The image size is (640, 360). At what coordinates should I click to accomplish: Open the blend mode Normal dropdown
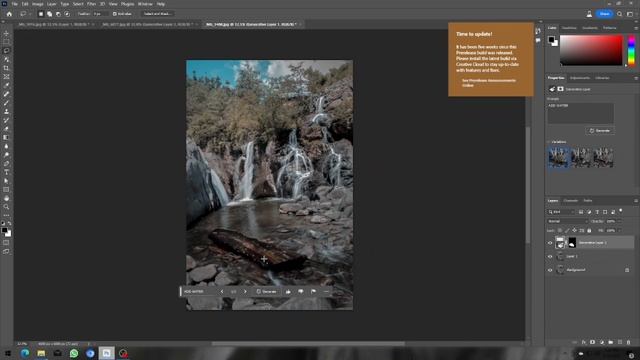(x=567, y=221)
